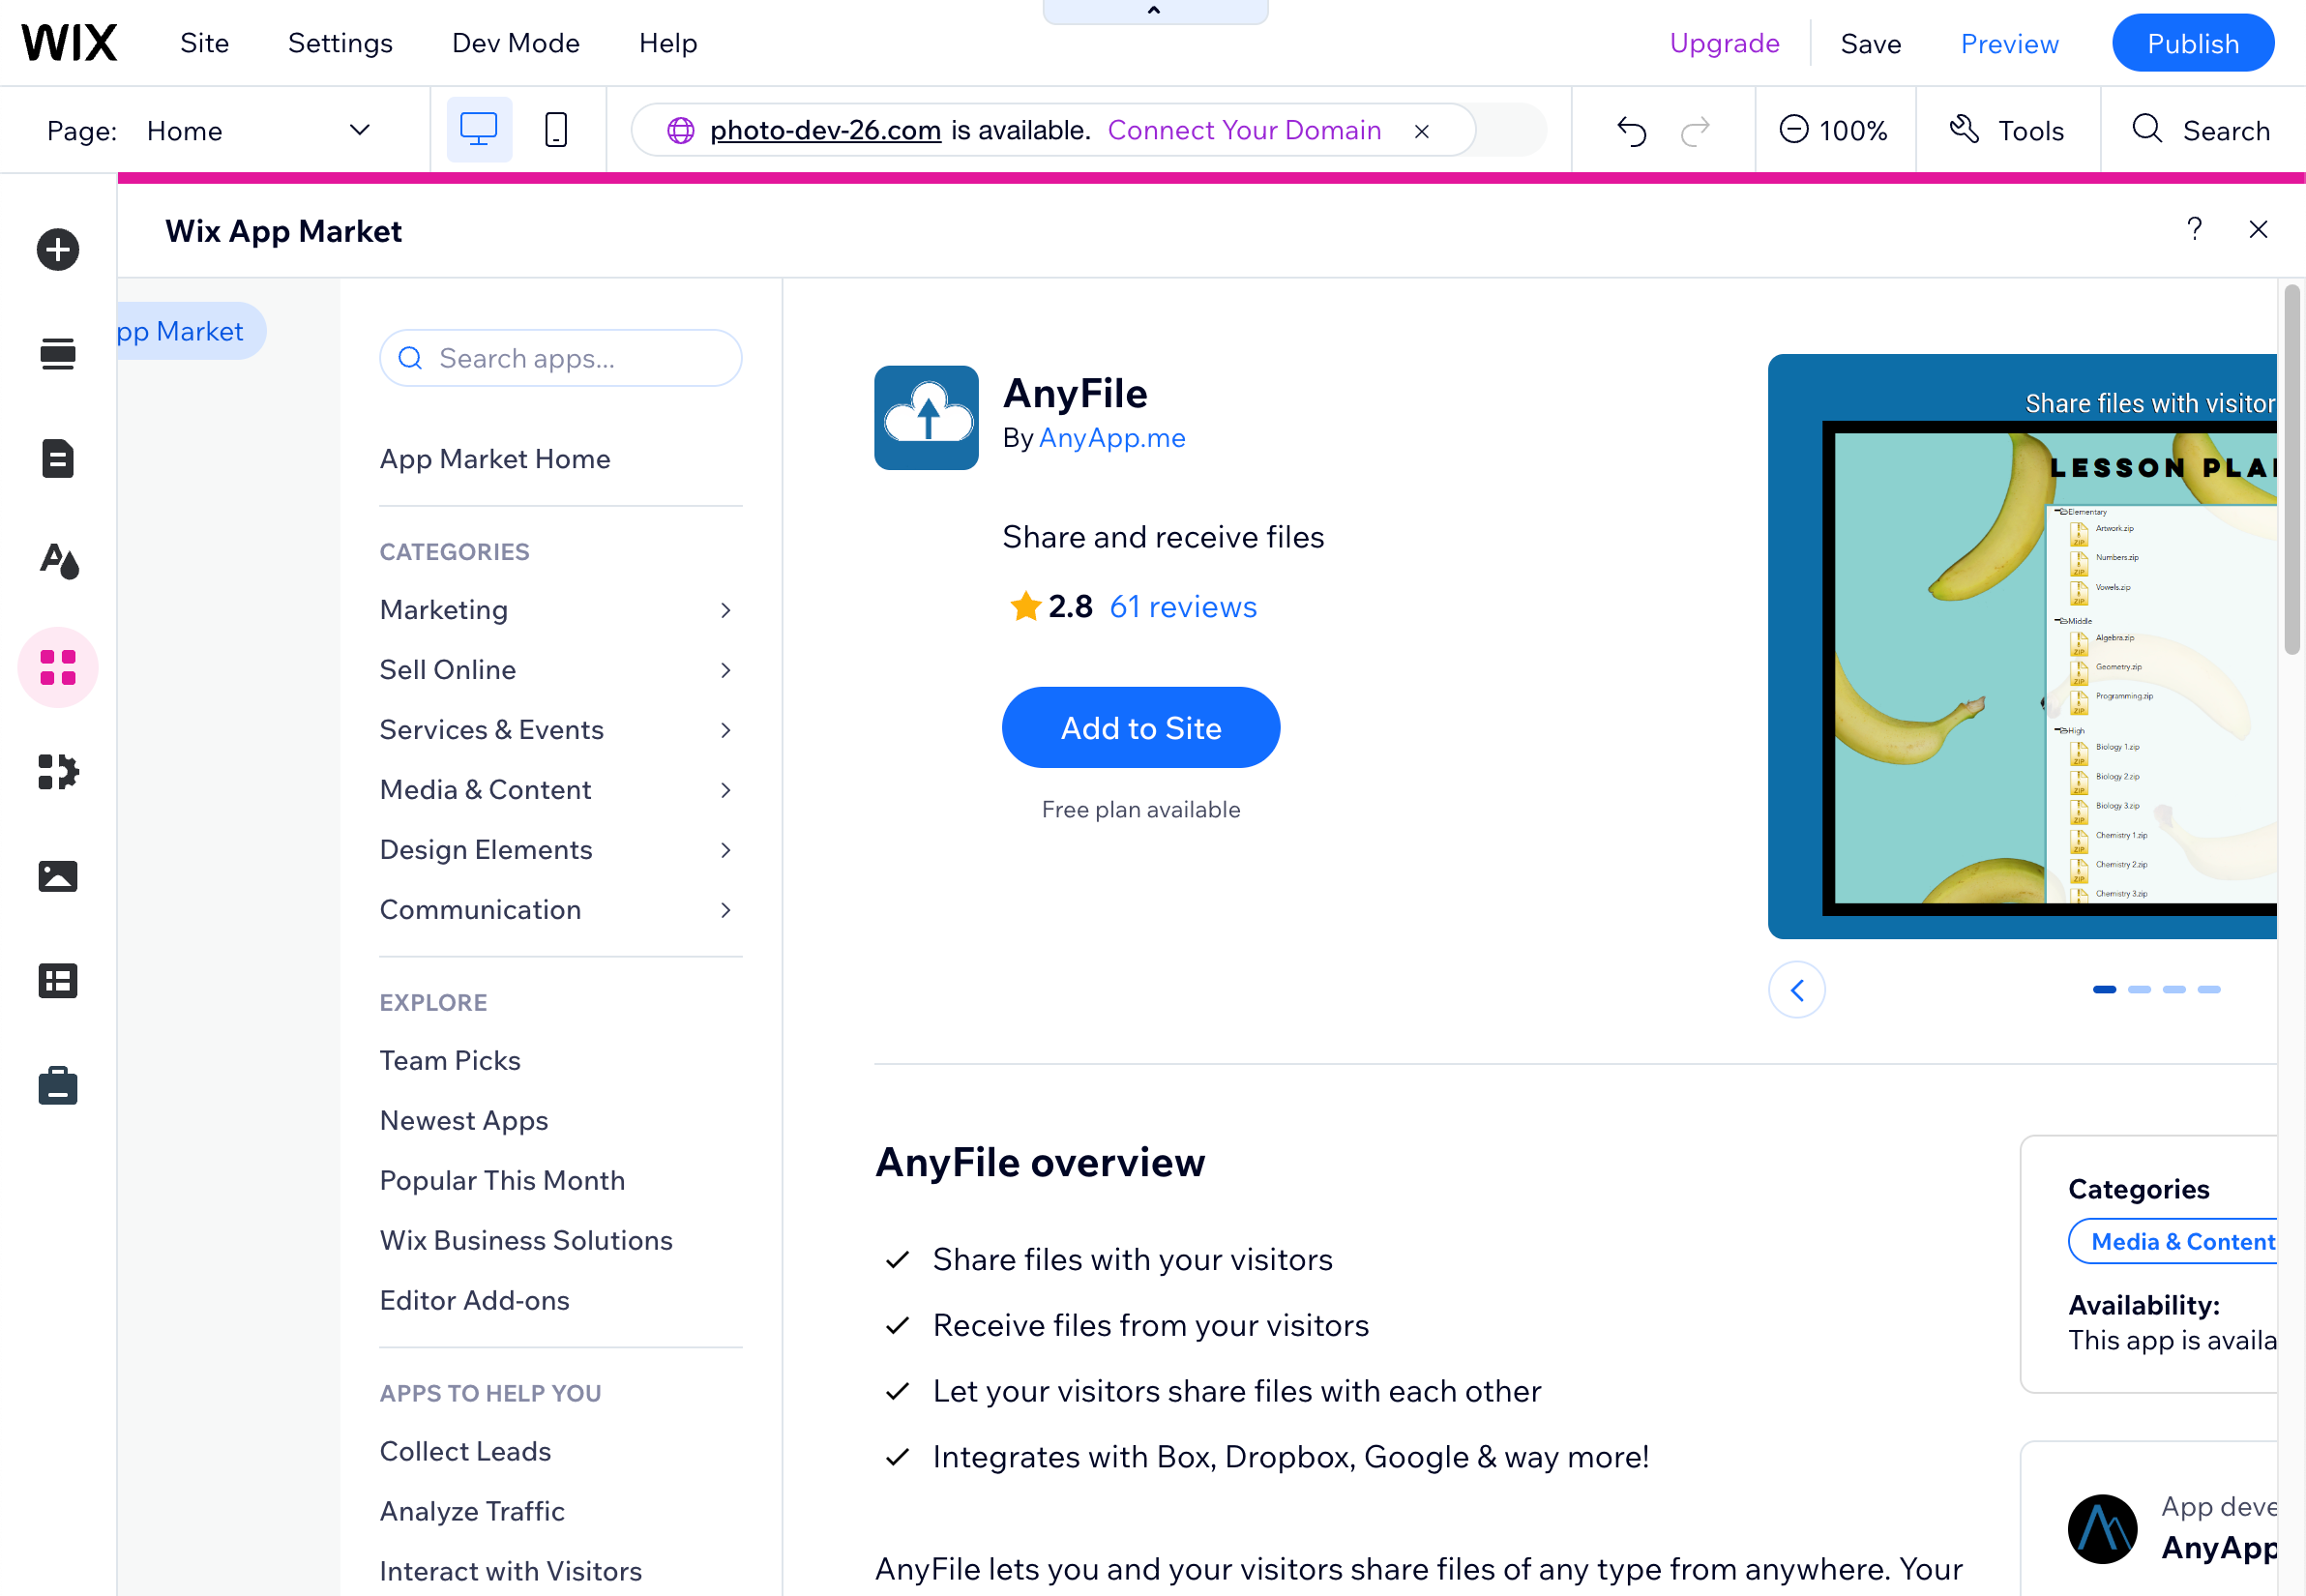The image size is (2306, 1596).
Task: Click the globe icon in domain banner
Action: click(x=681, y=130)
